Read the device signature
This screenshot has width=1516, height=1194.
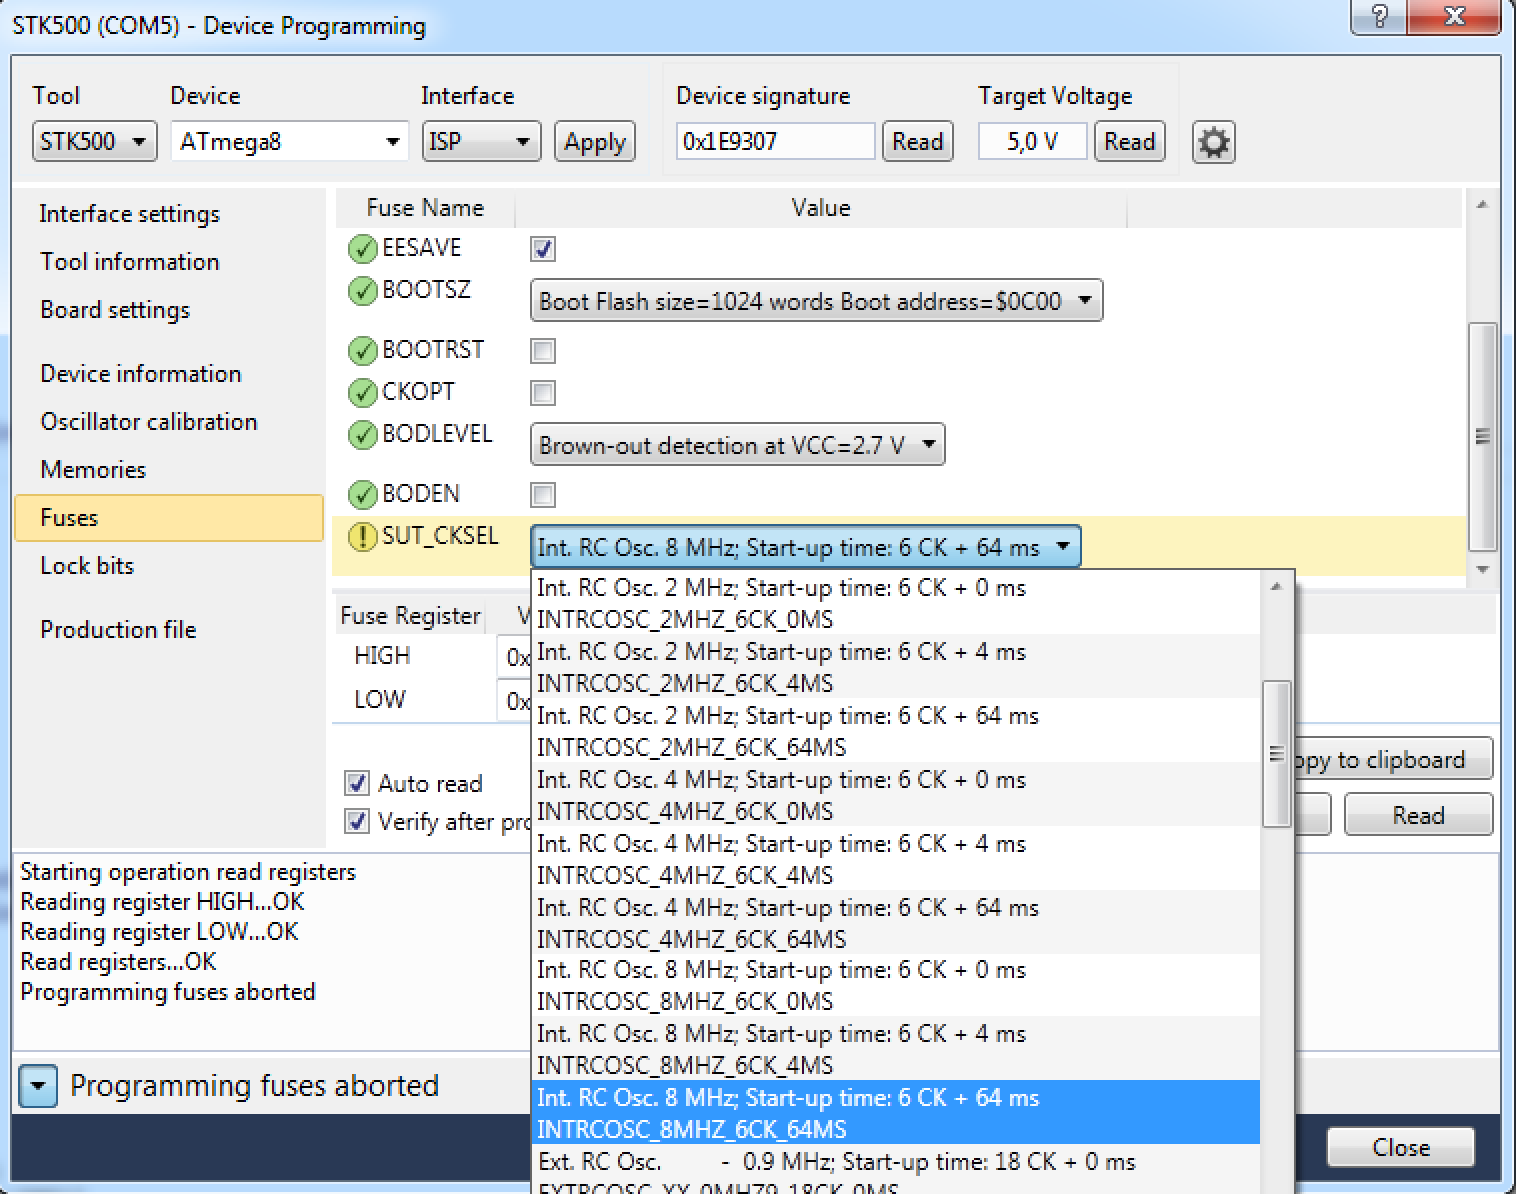point(917,142)
